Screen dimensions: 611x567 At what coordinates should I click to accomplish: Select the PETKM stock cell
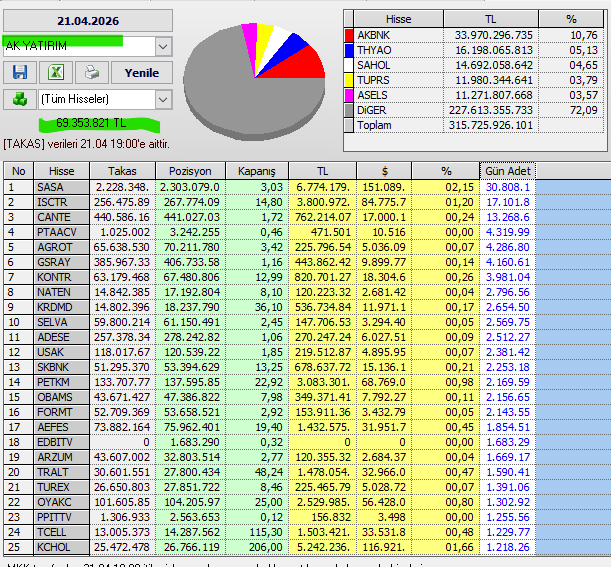coord(62,382)
